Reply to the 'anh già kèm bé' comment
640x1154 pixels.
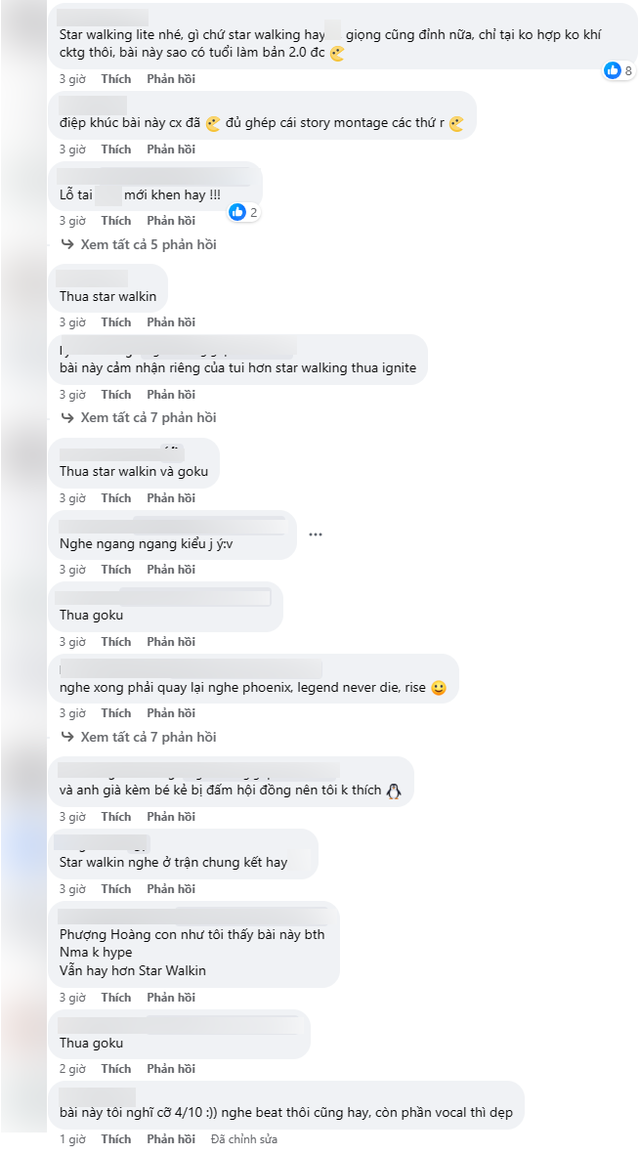click(x=171, y=817)
